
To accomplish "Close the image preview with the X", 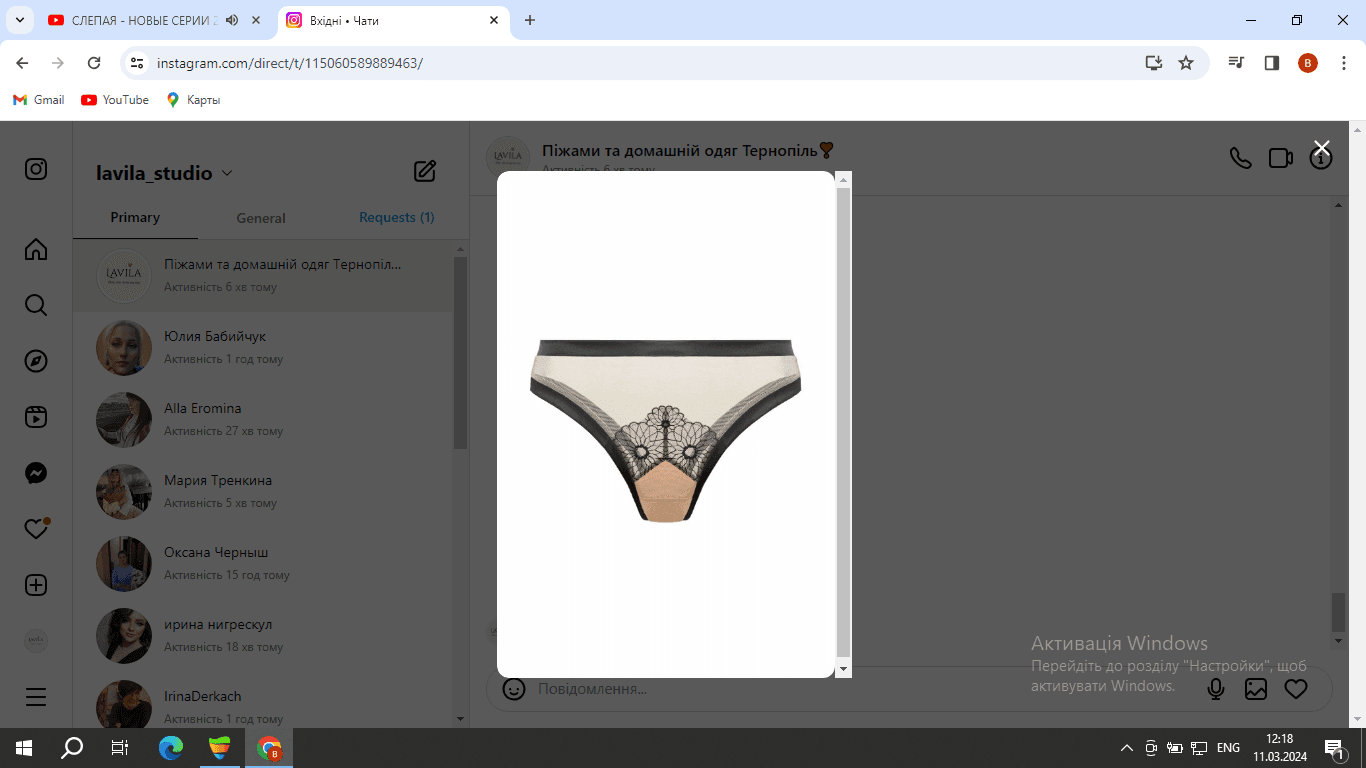I will (x=1321, y=148).
